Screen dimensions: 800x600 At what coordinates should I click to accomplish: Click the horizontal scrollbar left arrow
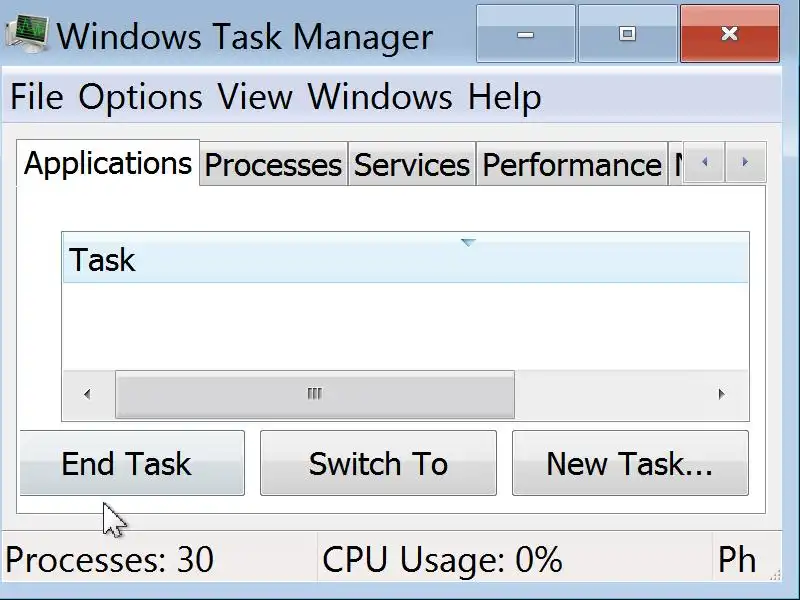pyautogui.click(x=87, y=395)
